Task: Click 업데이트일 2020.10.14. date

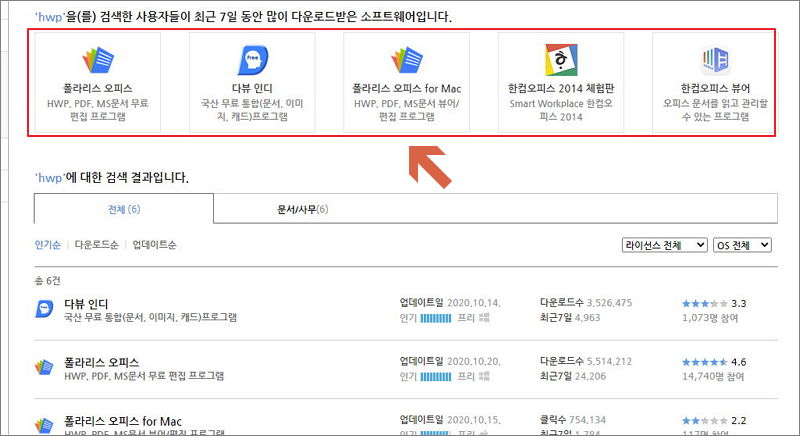Action: tap(474, 303)
